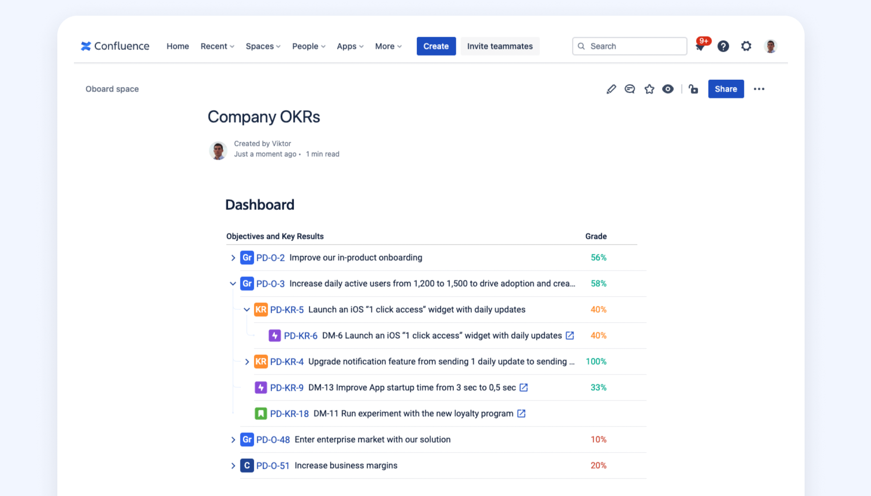Open the inline comments icon
Screen dimensions: 871x496
tap(630, 89)
